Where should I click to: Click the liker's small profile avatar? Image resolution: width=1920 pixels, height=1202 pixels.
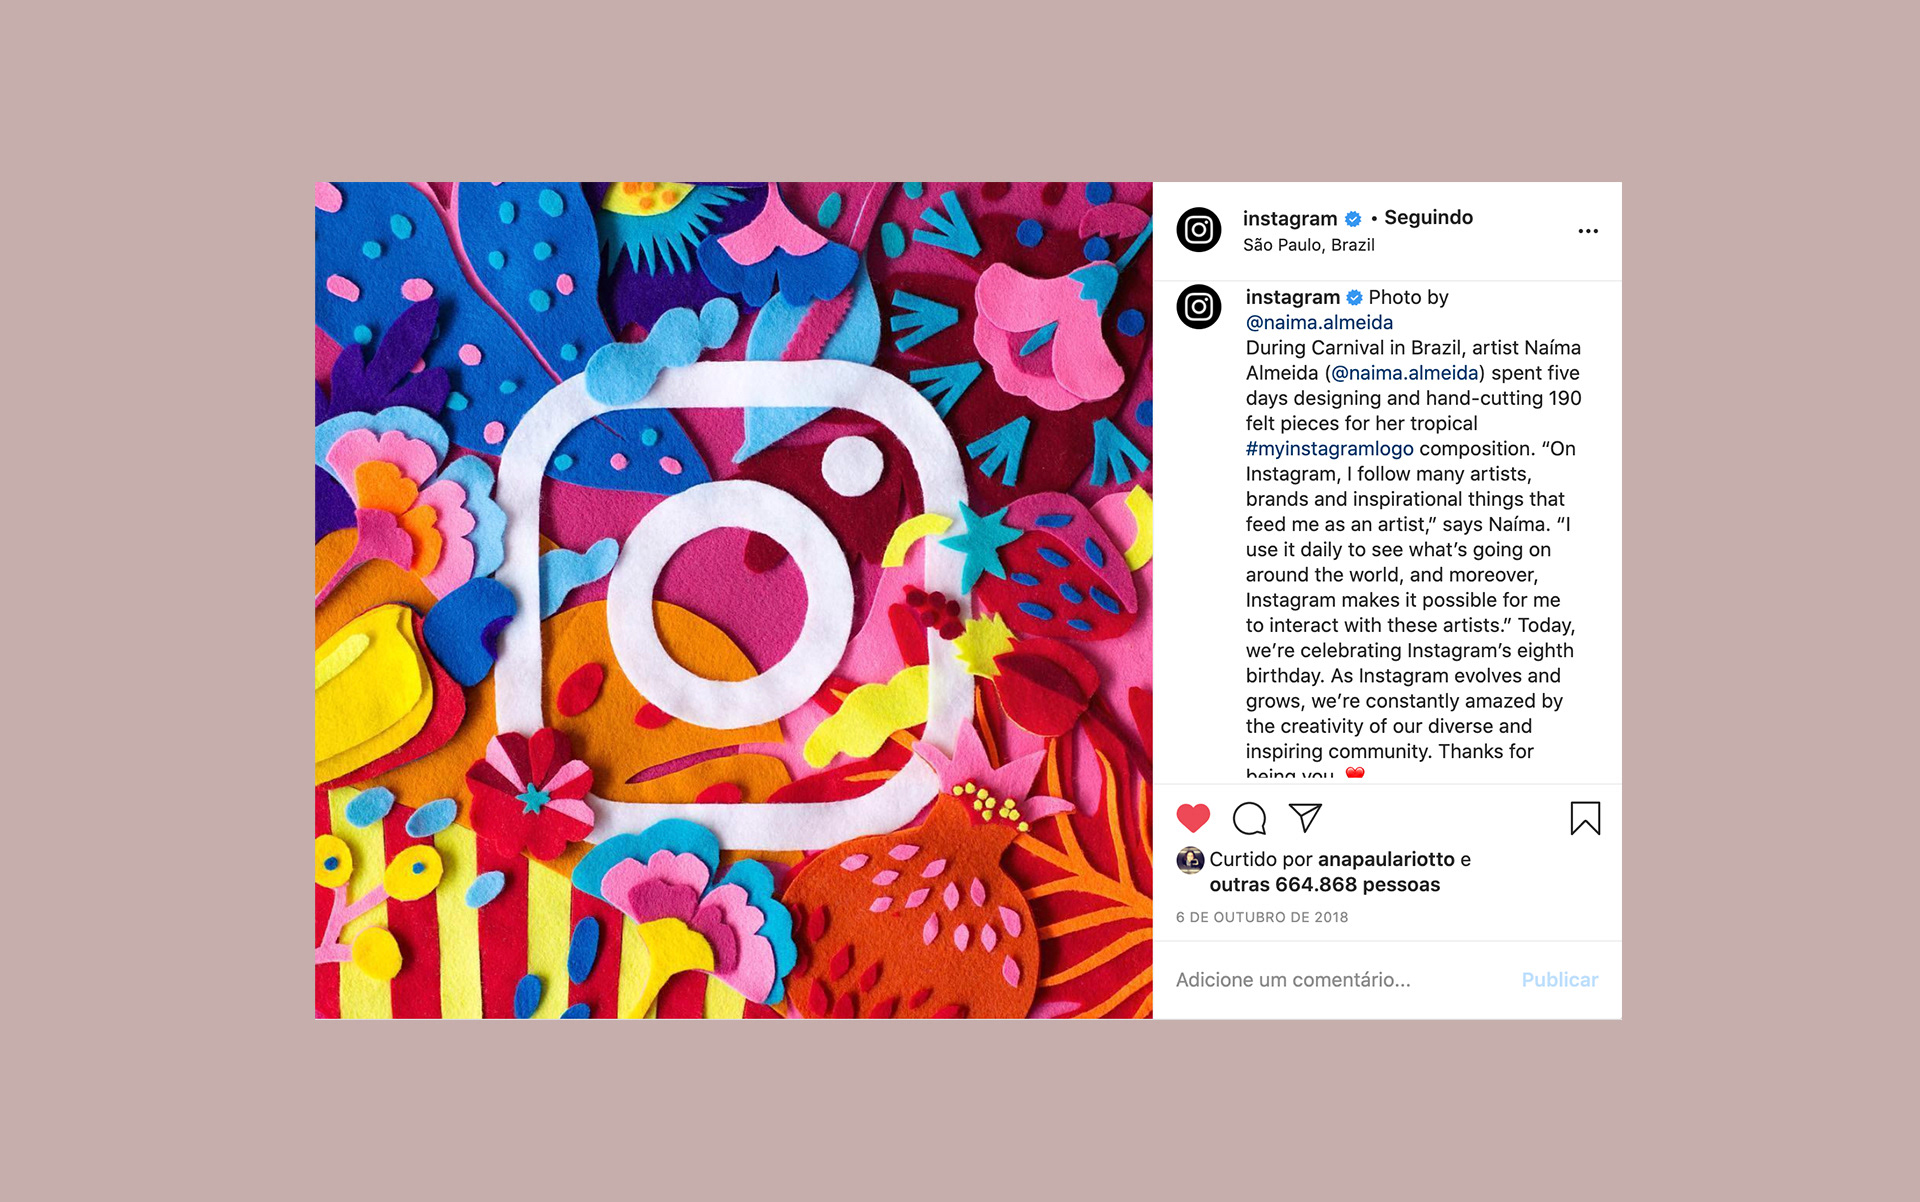tap(1190, 860)
